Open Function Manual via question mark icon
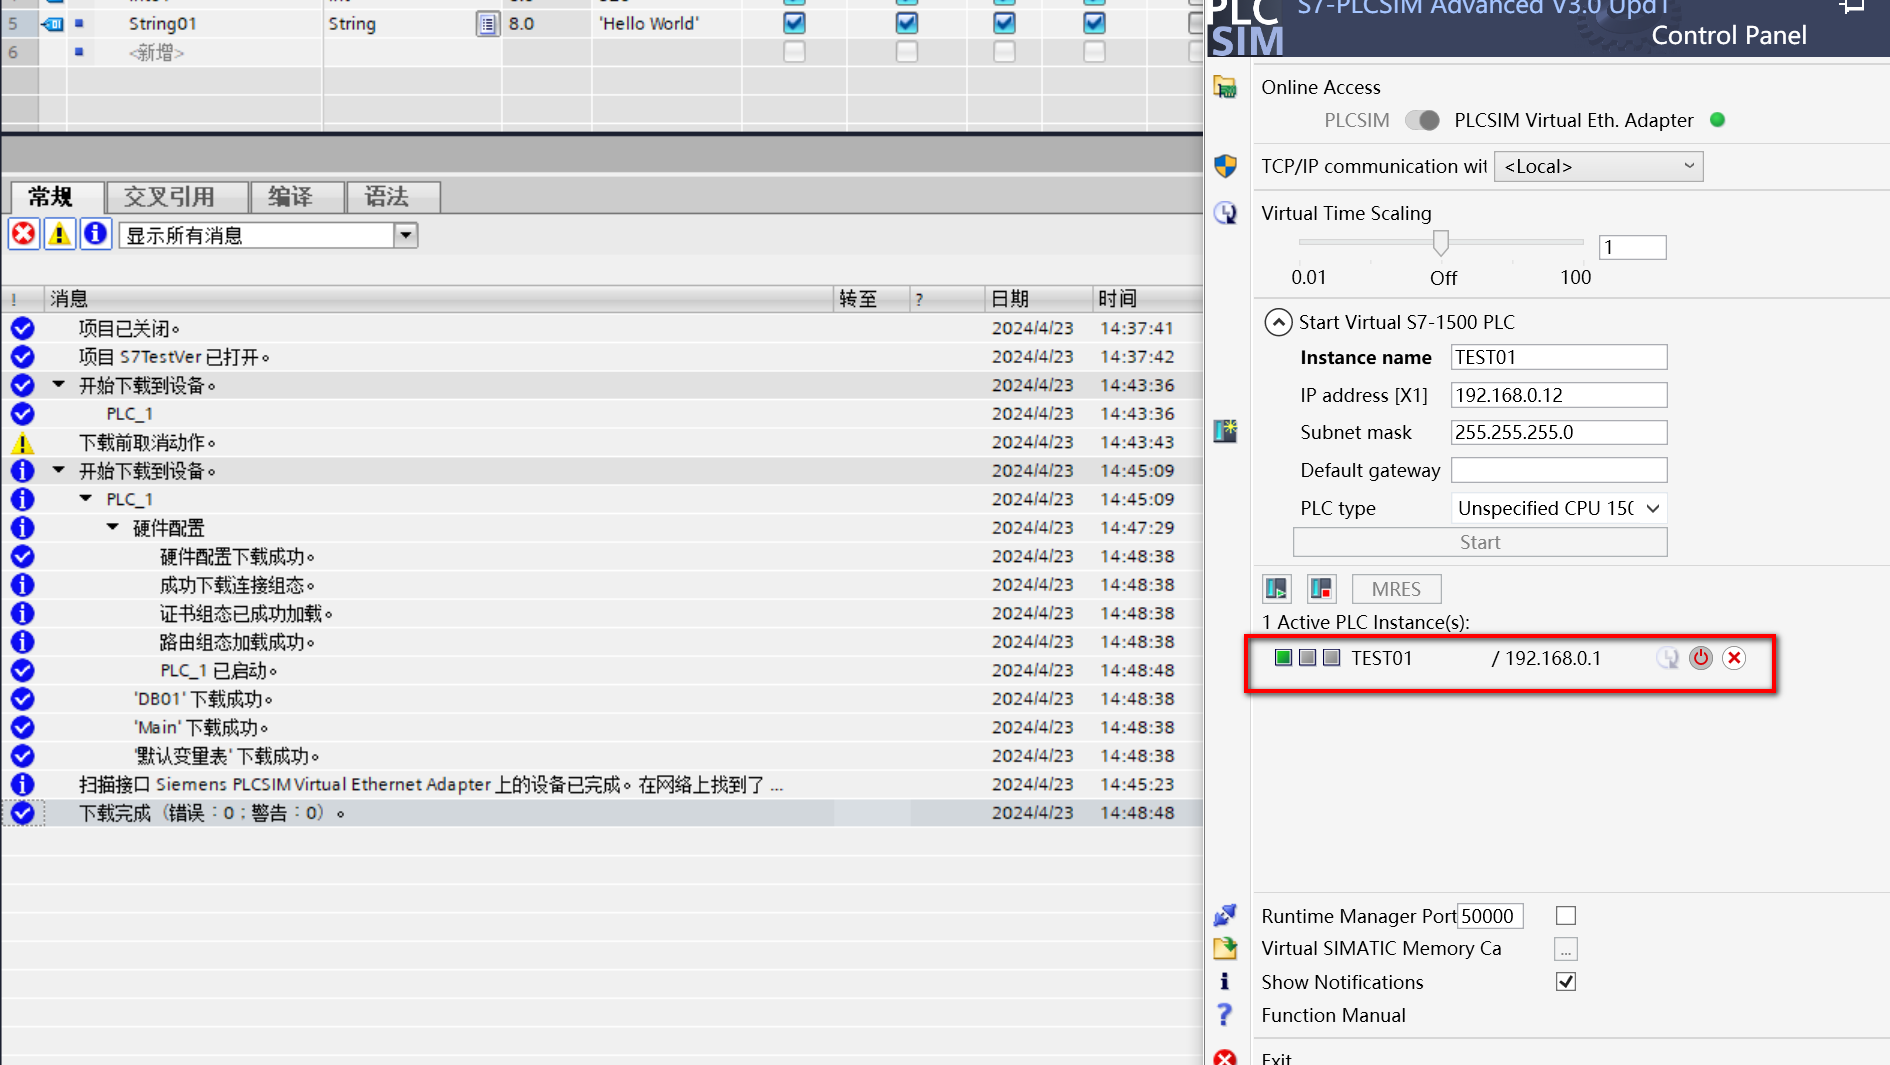This screenshot has width=1890, height=1065. 1225,1015
